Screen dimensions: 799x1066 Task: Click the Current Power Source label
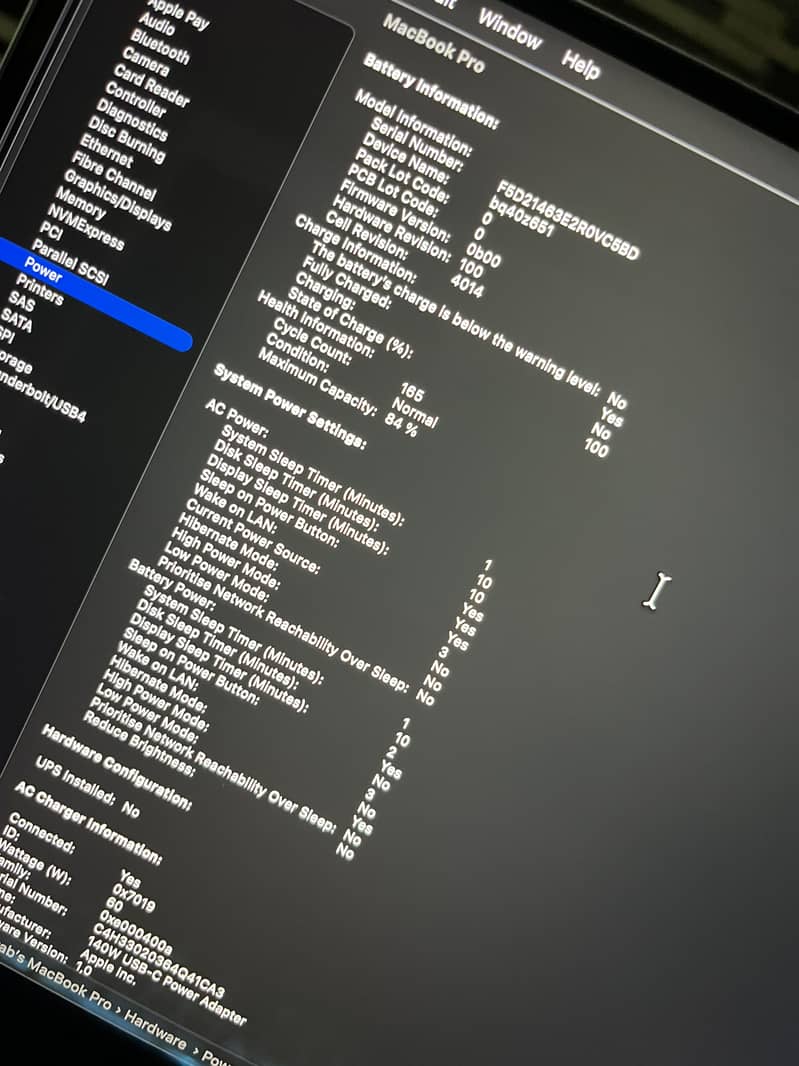tap(252, 536)
